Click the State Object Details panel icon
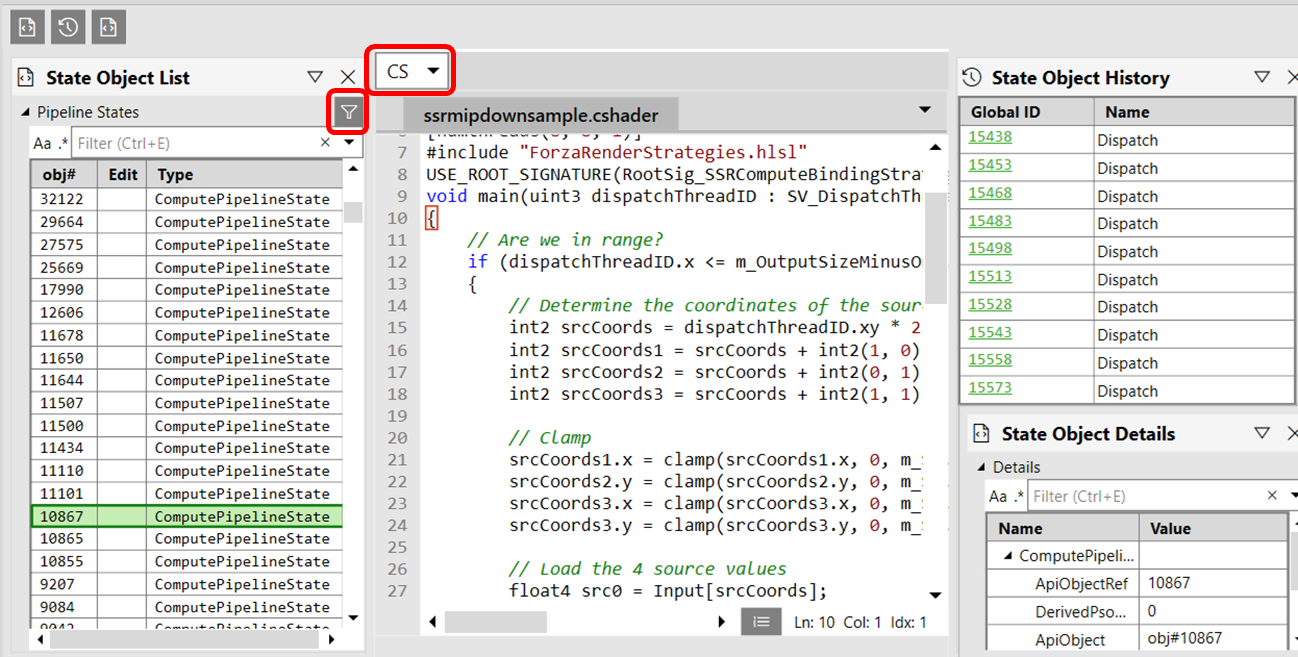Image resolution: width=1298 pixels, height=657 pixels. pos(983,434)
